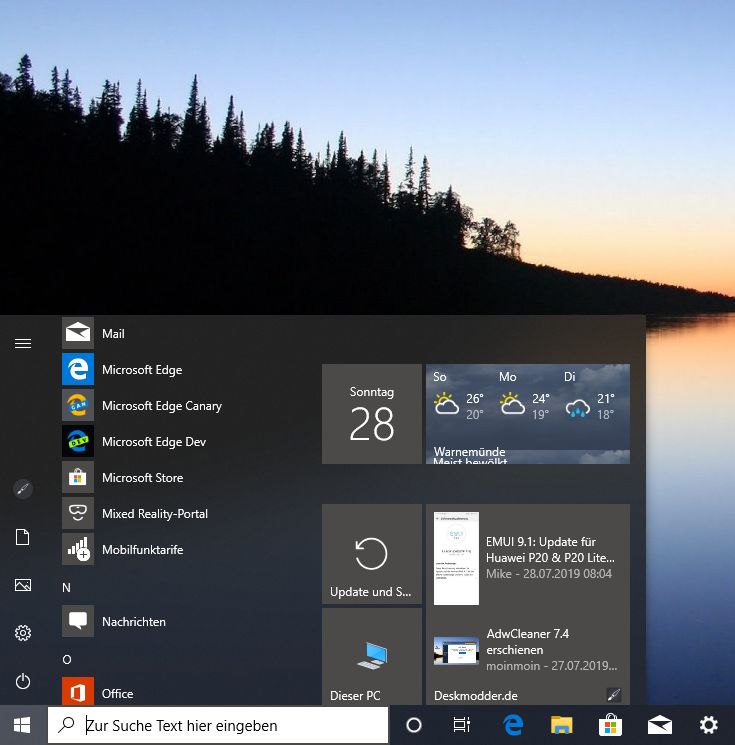
Task: Jump via letter O group header
Action: [x=67, y=659]
